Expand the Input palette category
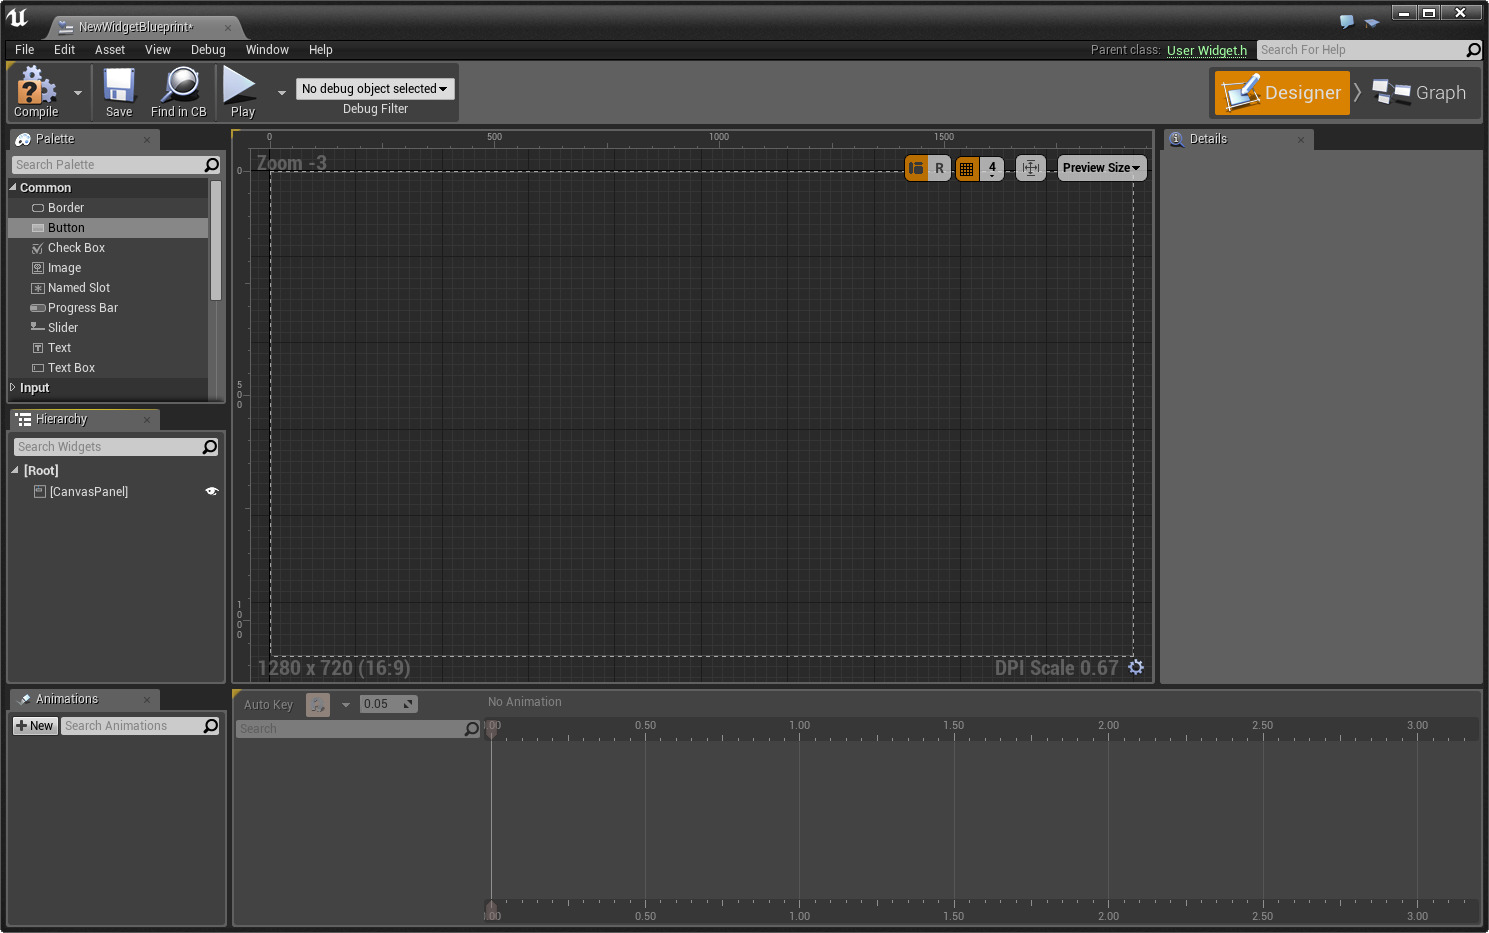 click(x=13, y=388)
